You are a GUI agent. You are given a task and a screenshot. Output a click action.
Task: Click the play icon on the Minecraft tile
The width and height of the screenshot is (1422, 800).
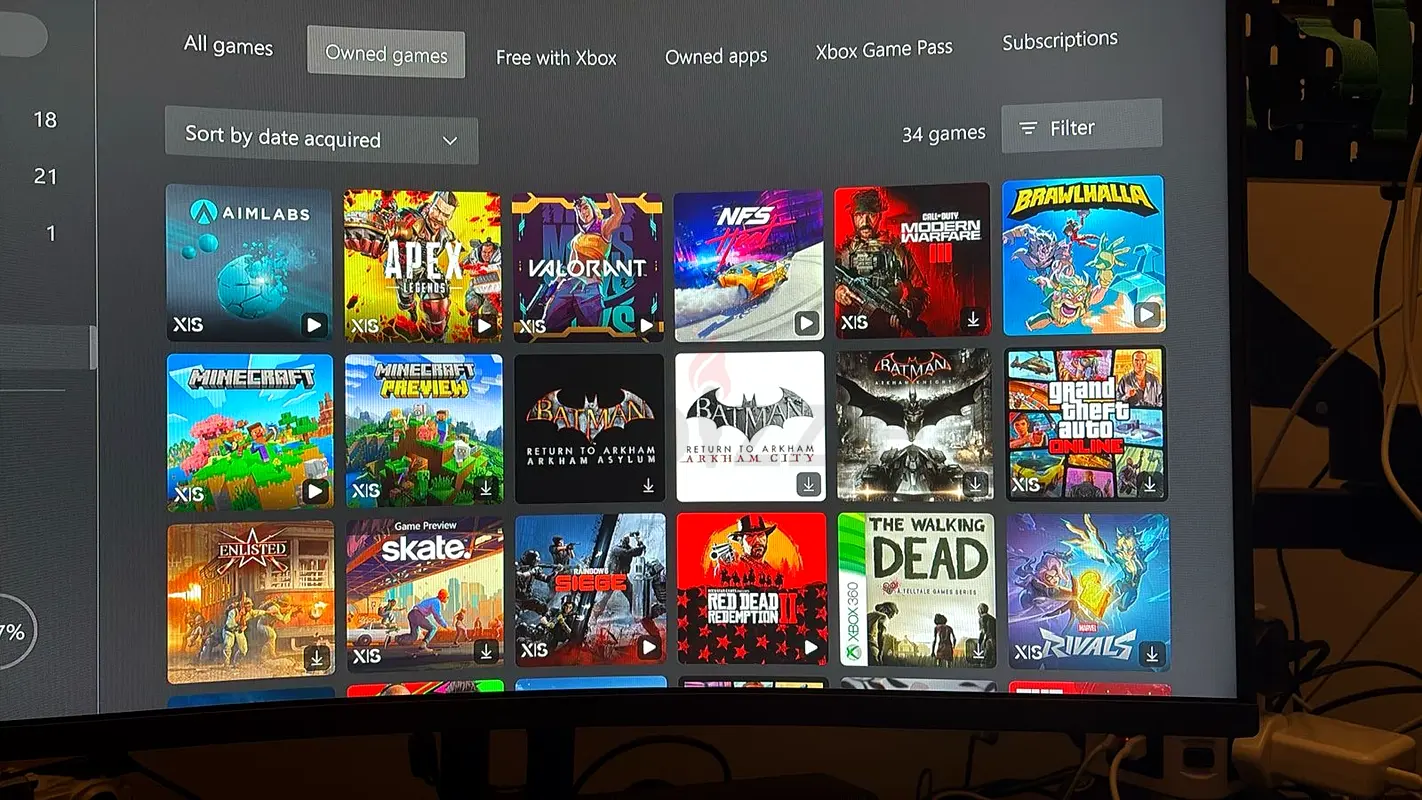pos(316,491)
